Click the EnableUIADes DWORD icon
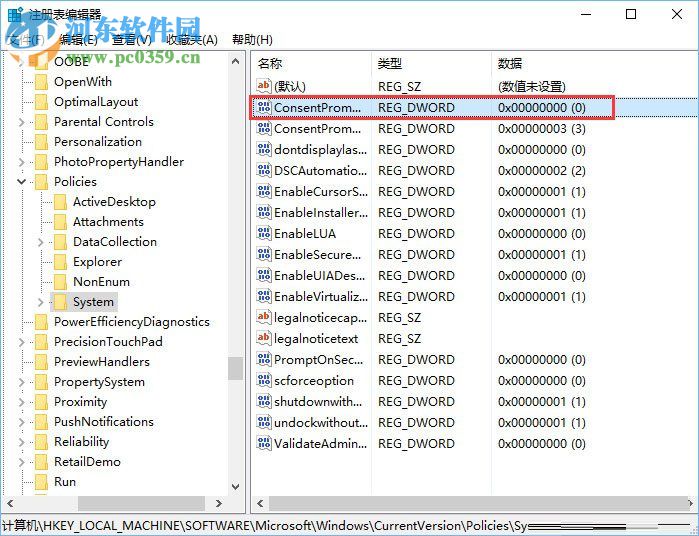The image size is (699, 536). click(x=263, y=275)
